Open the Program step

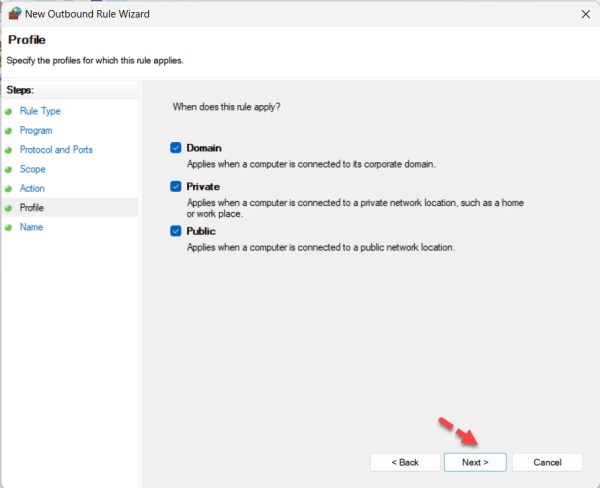(36, 130)
